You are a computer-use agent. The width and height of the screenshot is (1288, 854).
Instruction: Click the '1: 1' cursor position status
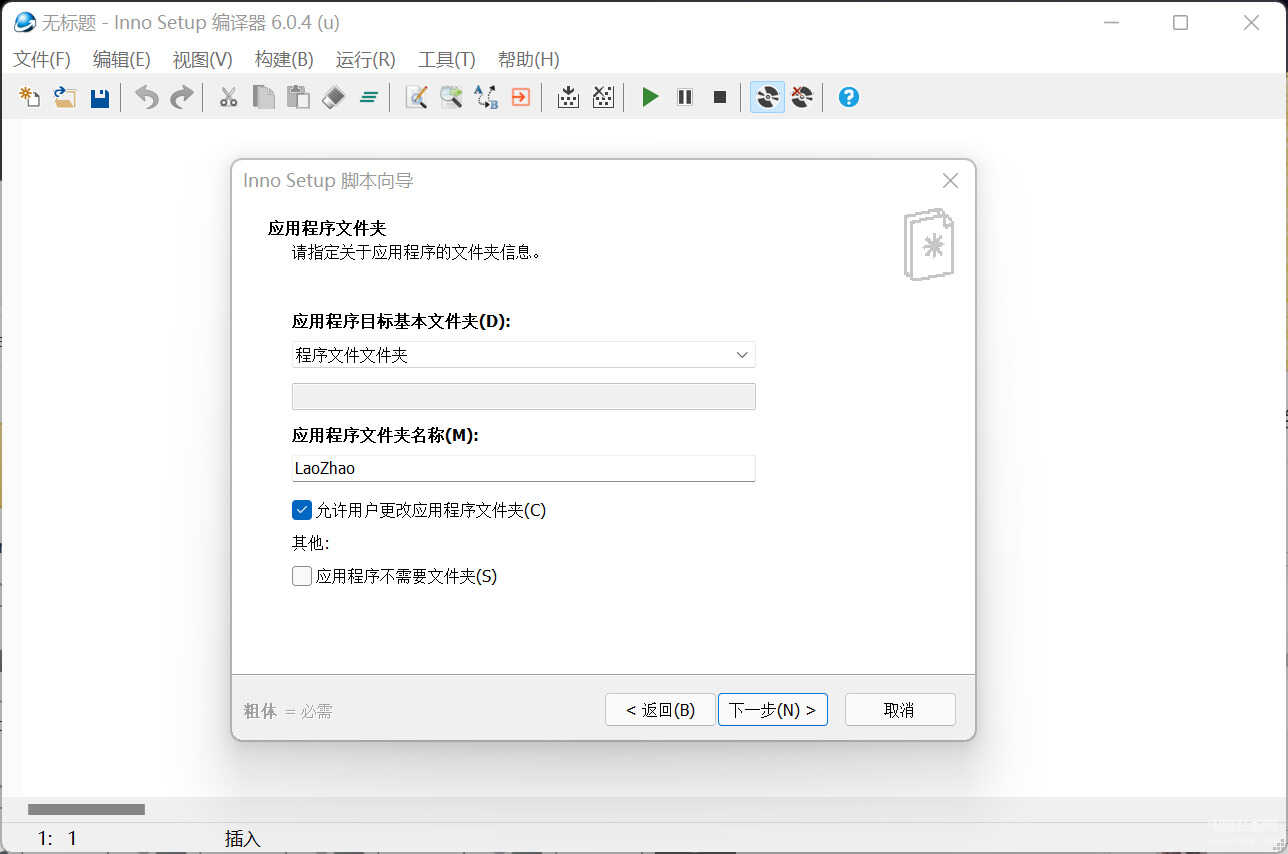pyautogui.click(x=57, y=839)
